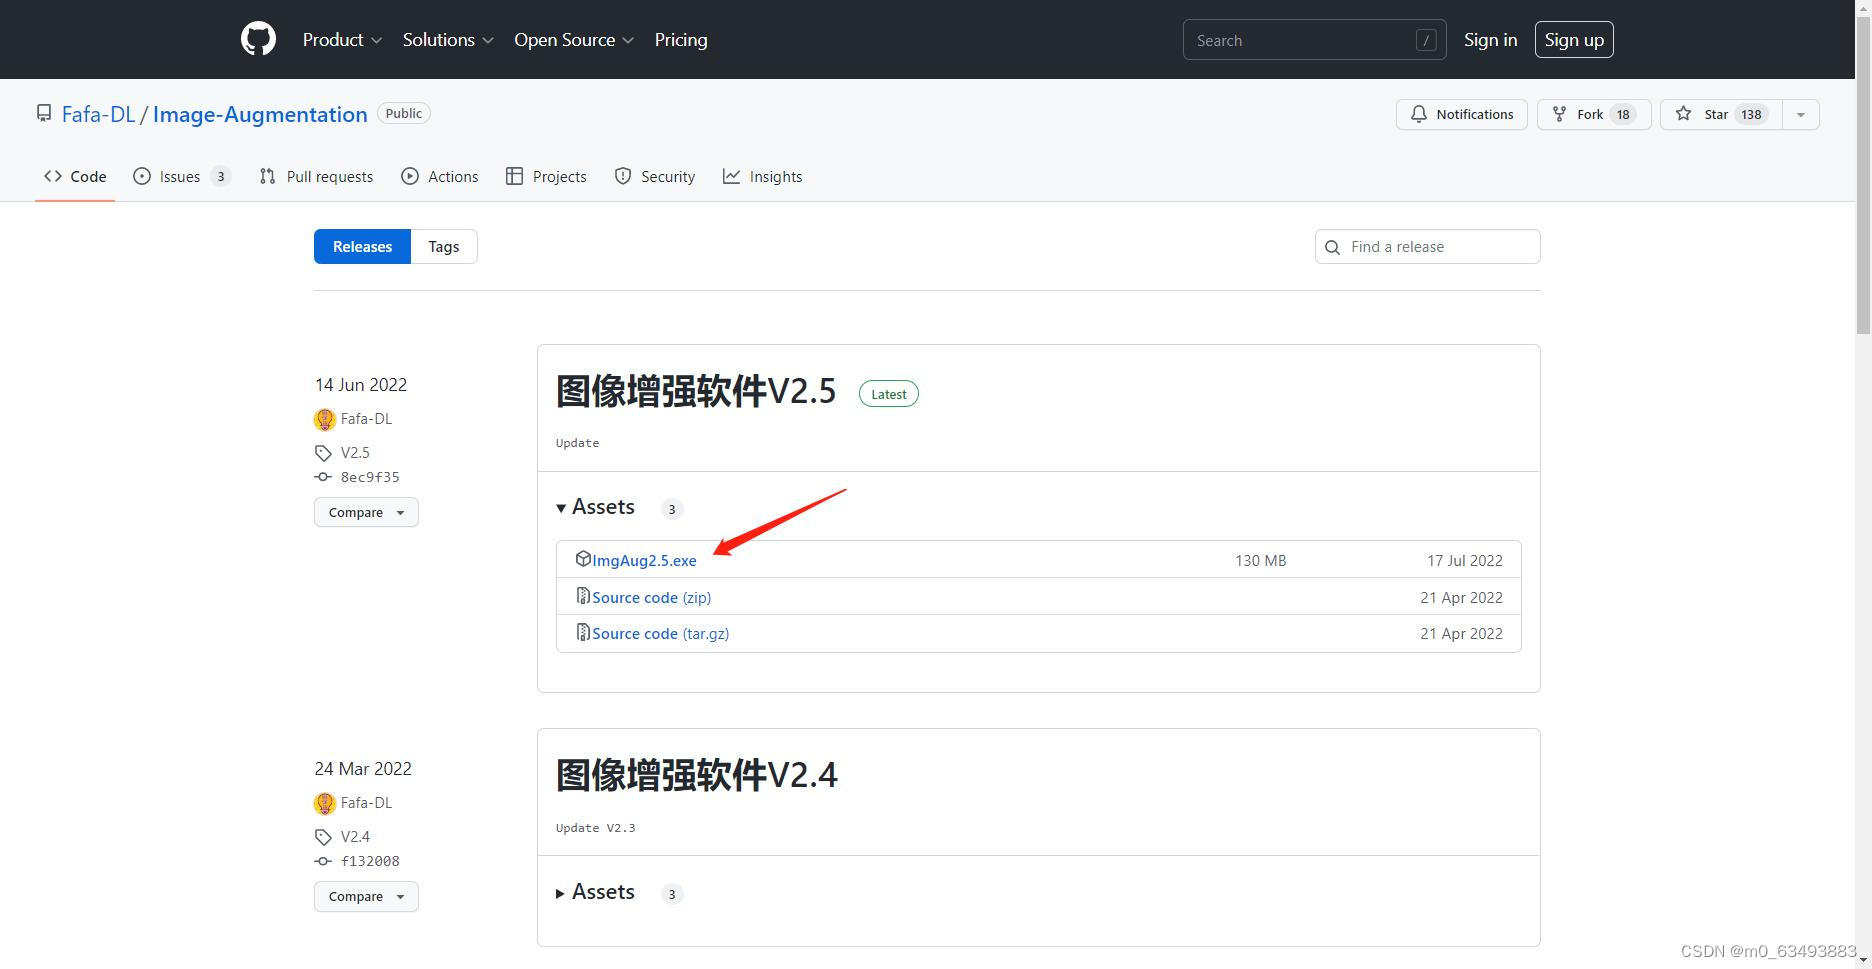This screenshot has height=969, width=1872.
Task: Click the zip file icon beside Source code (zip)
Action: coord(583,596)
